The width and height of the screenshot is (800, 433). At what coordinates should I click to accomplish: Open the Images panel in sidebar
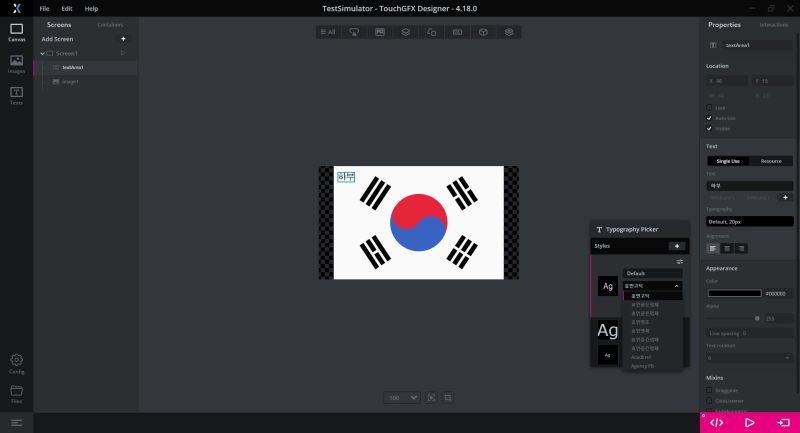coord(16,62)
